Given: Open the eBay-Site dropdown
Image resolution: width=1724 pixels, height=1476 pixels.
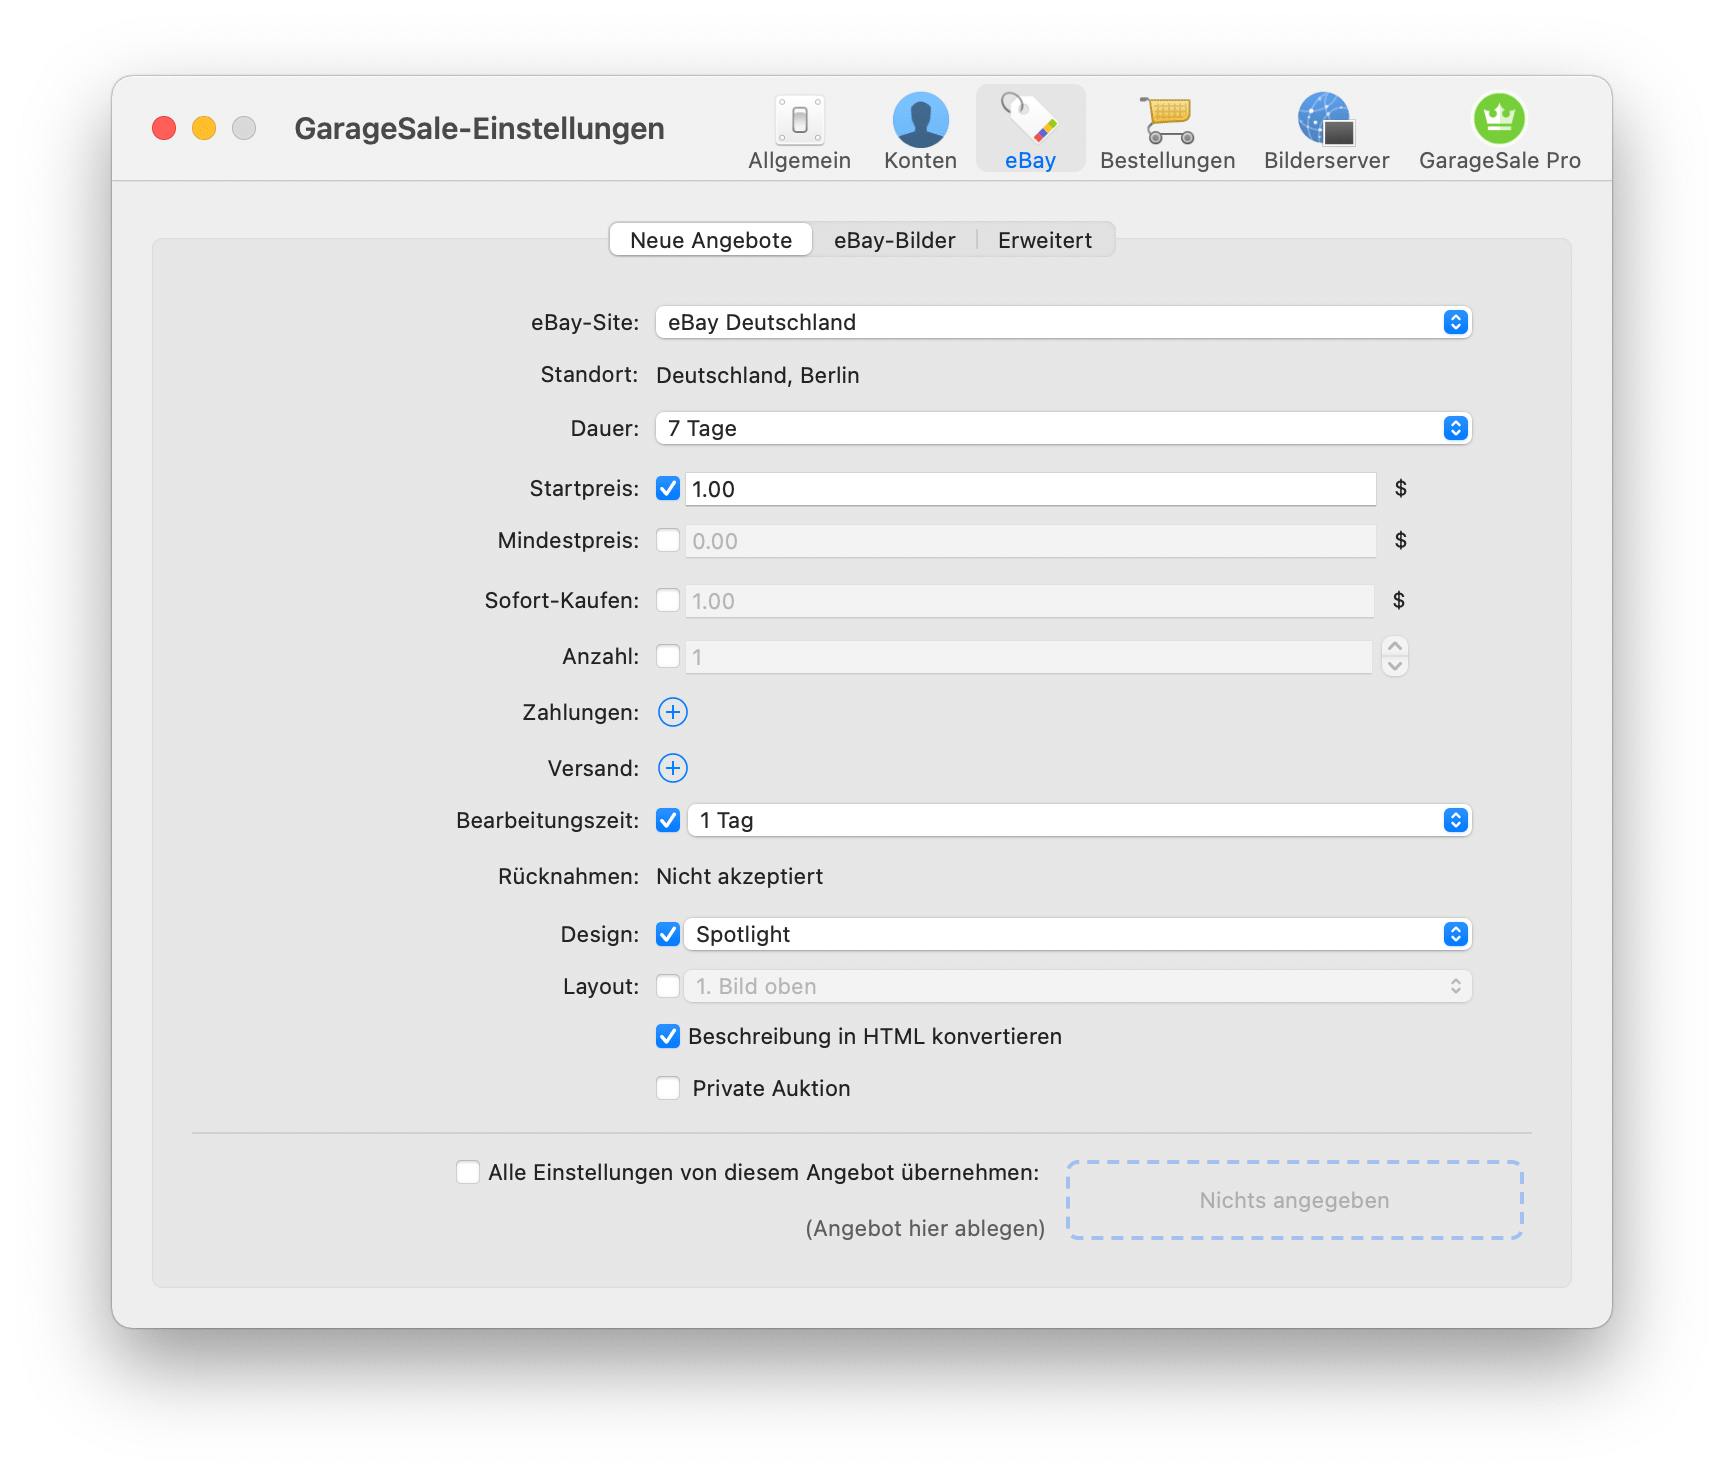Looking at the screenshot, I should (1063, 322).
